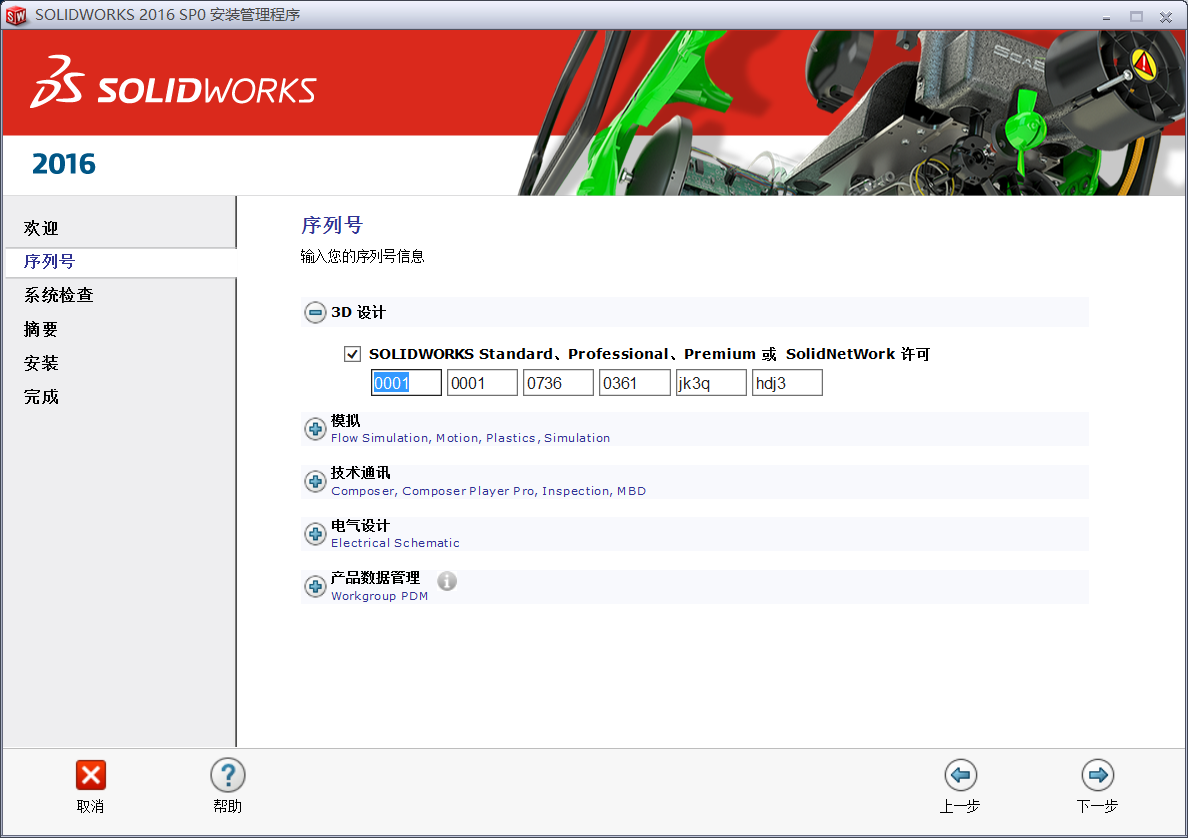
Task: Click the SOLIDWORKS Standard、Professional license label
Action: point(649,354)
